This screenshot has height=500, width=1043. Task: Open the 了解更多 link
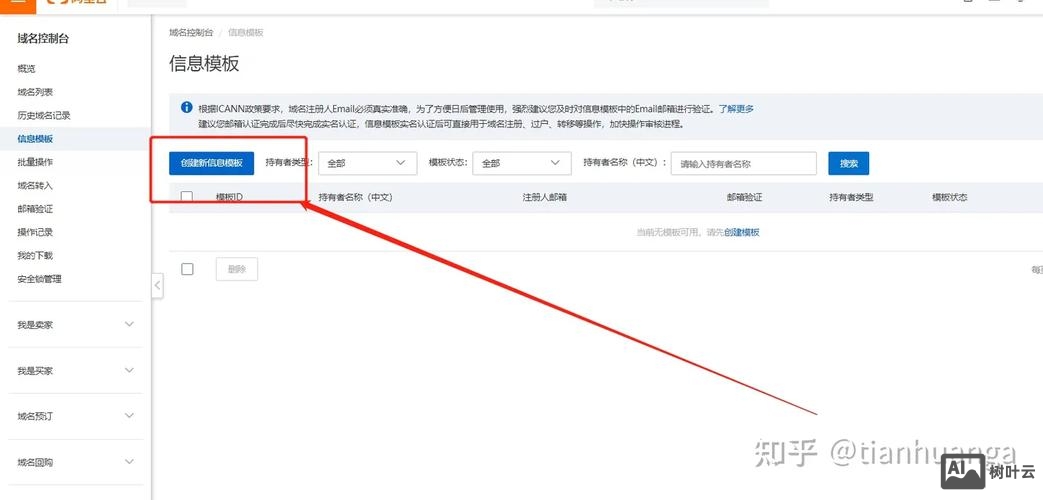[736, 108]
